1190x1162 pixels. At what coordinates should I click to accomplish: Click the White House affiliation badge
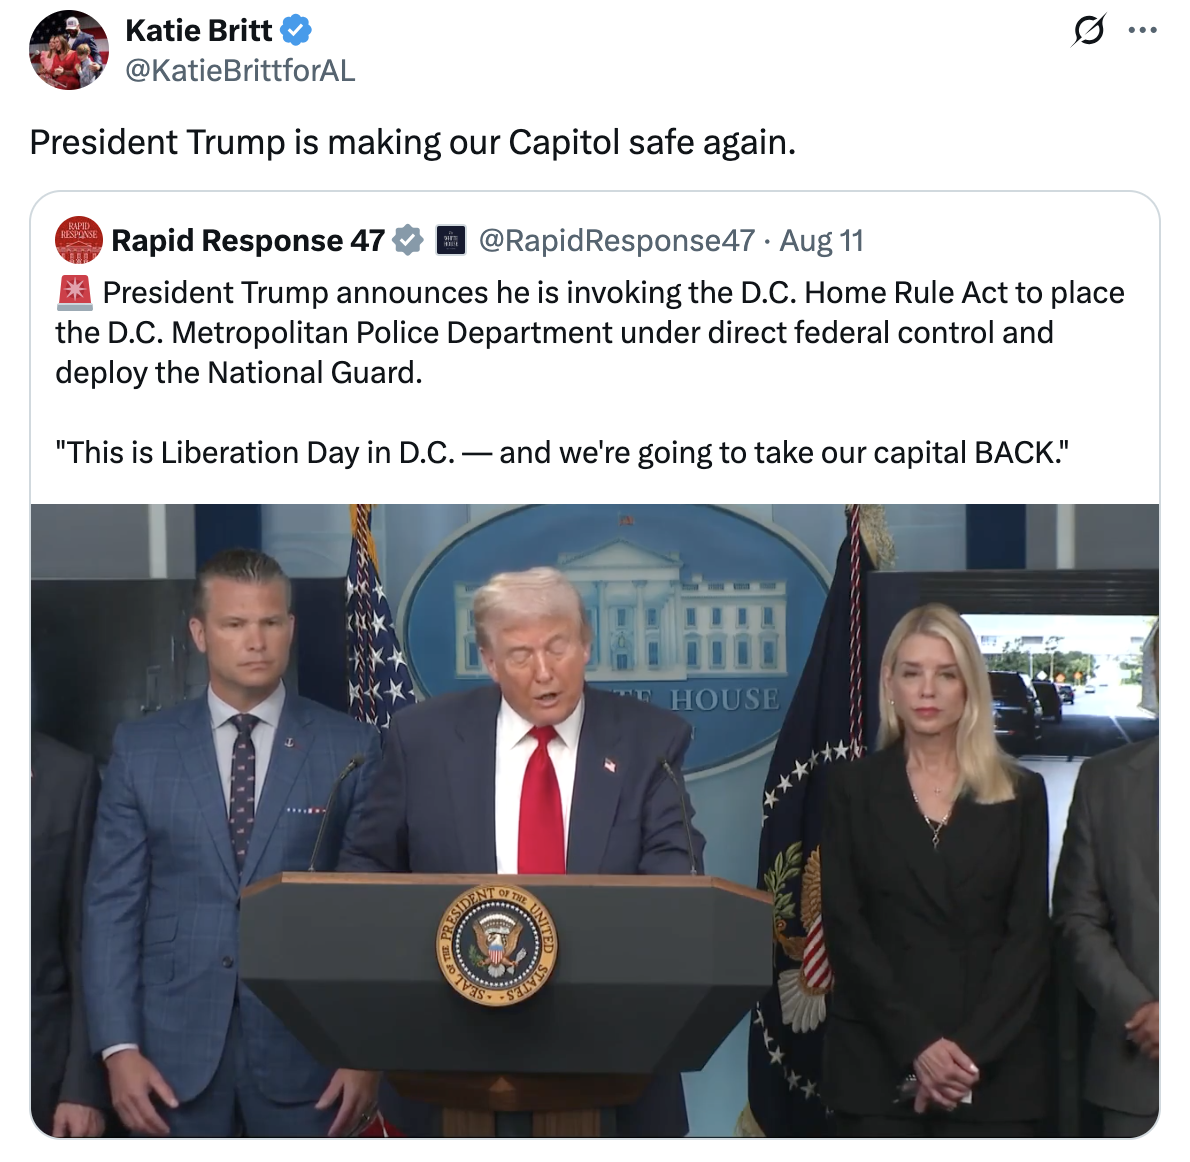click(451, 240)
